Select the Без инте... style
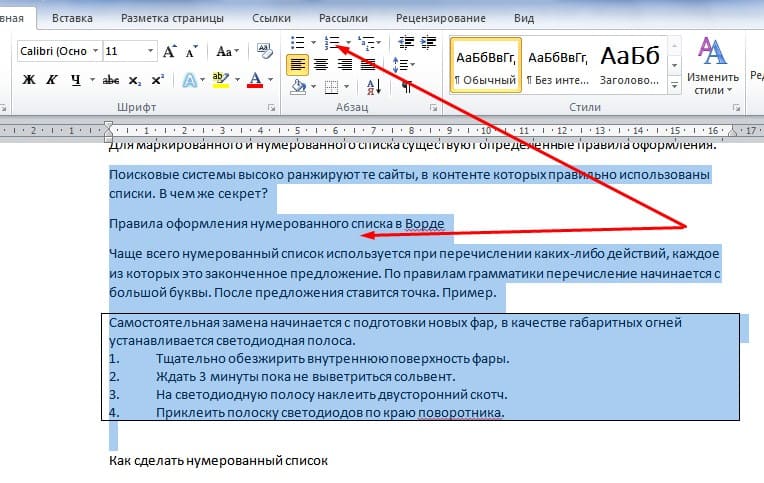 click(557, 65)
